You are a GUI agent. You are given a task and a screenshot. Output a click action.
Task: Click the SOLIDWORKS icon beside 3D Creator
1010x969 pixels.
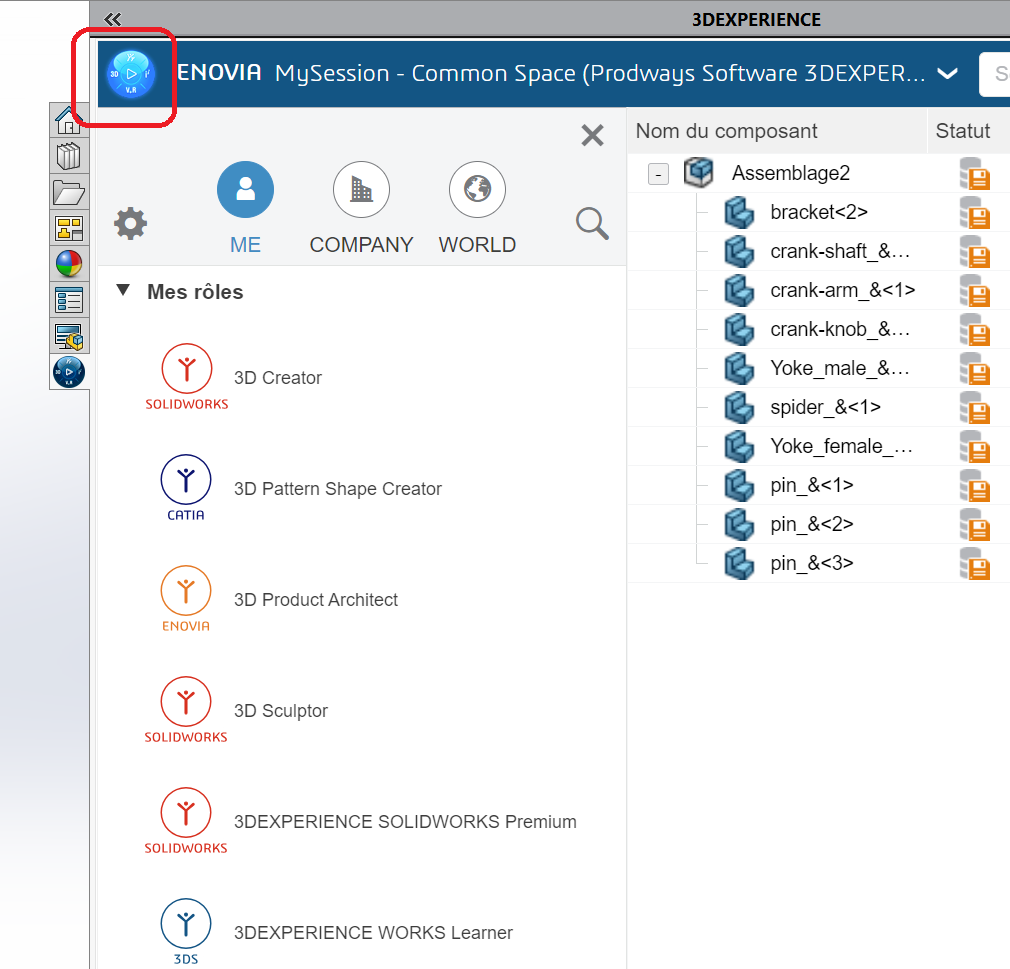click(x=187, y=377)
